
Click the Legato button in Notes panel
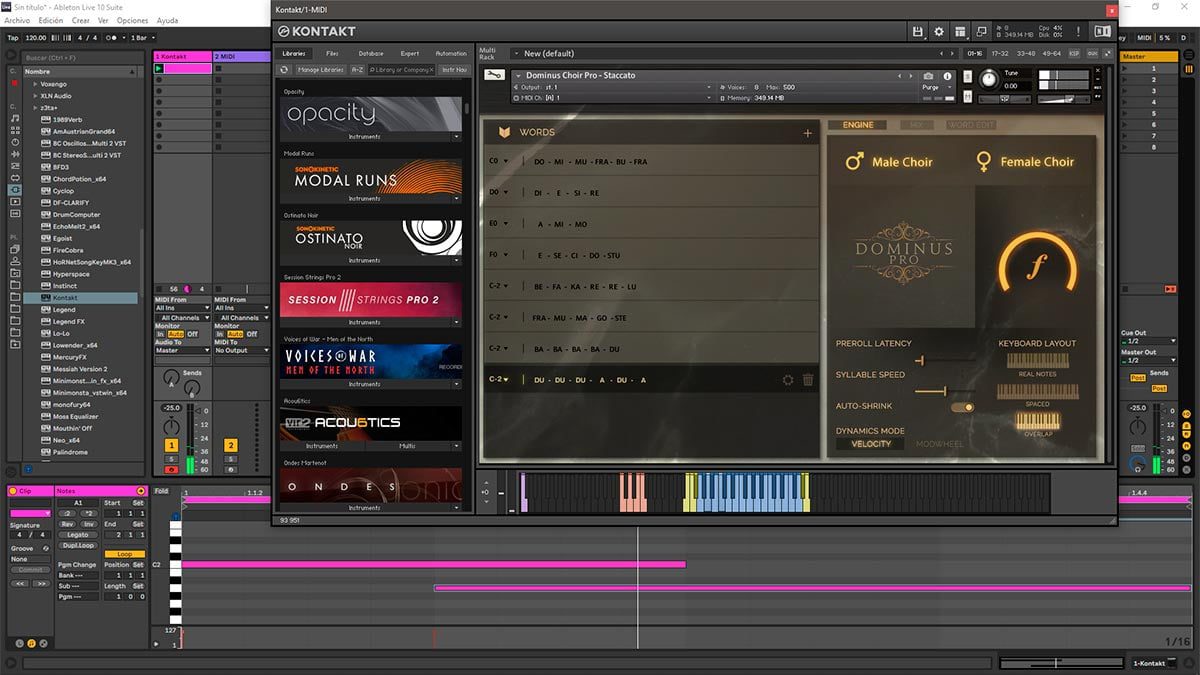[78, 534]
